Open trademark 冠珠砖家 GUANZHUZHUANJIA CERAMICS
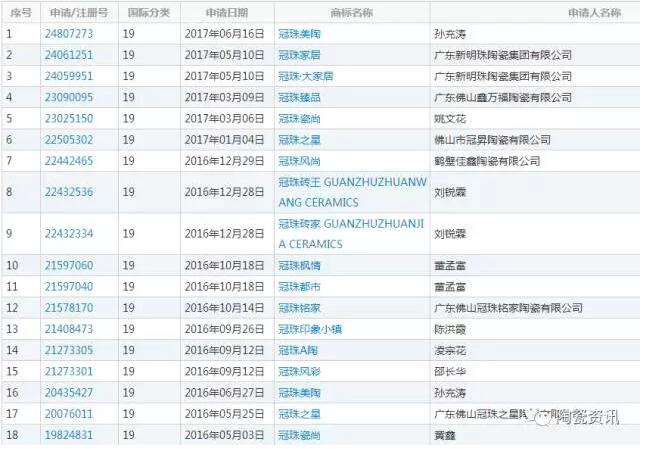 point(351,234)
